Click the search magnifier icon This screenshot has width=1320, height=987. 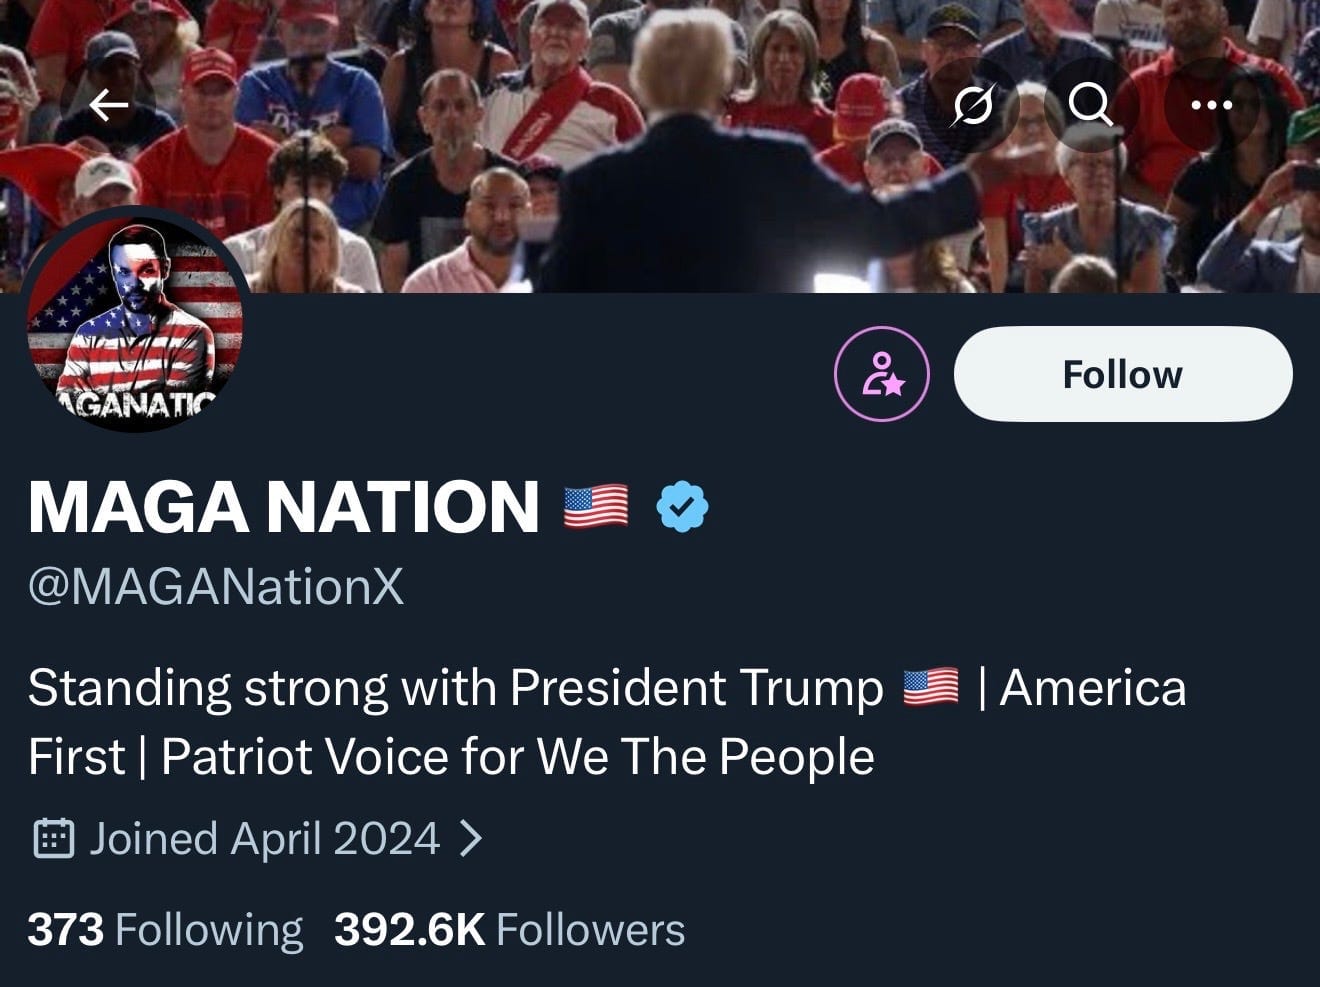pyautogui.click(x=1089, y=103)
